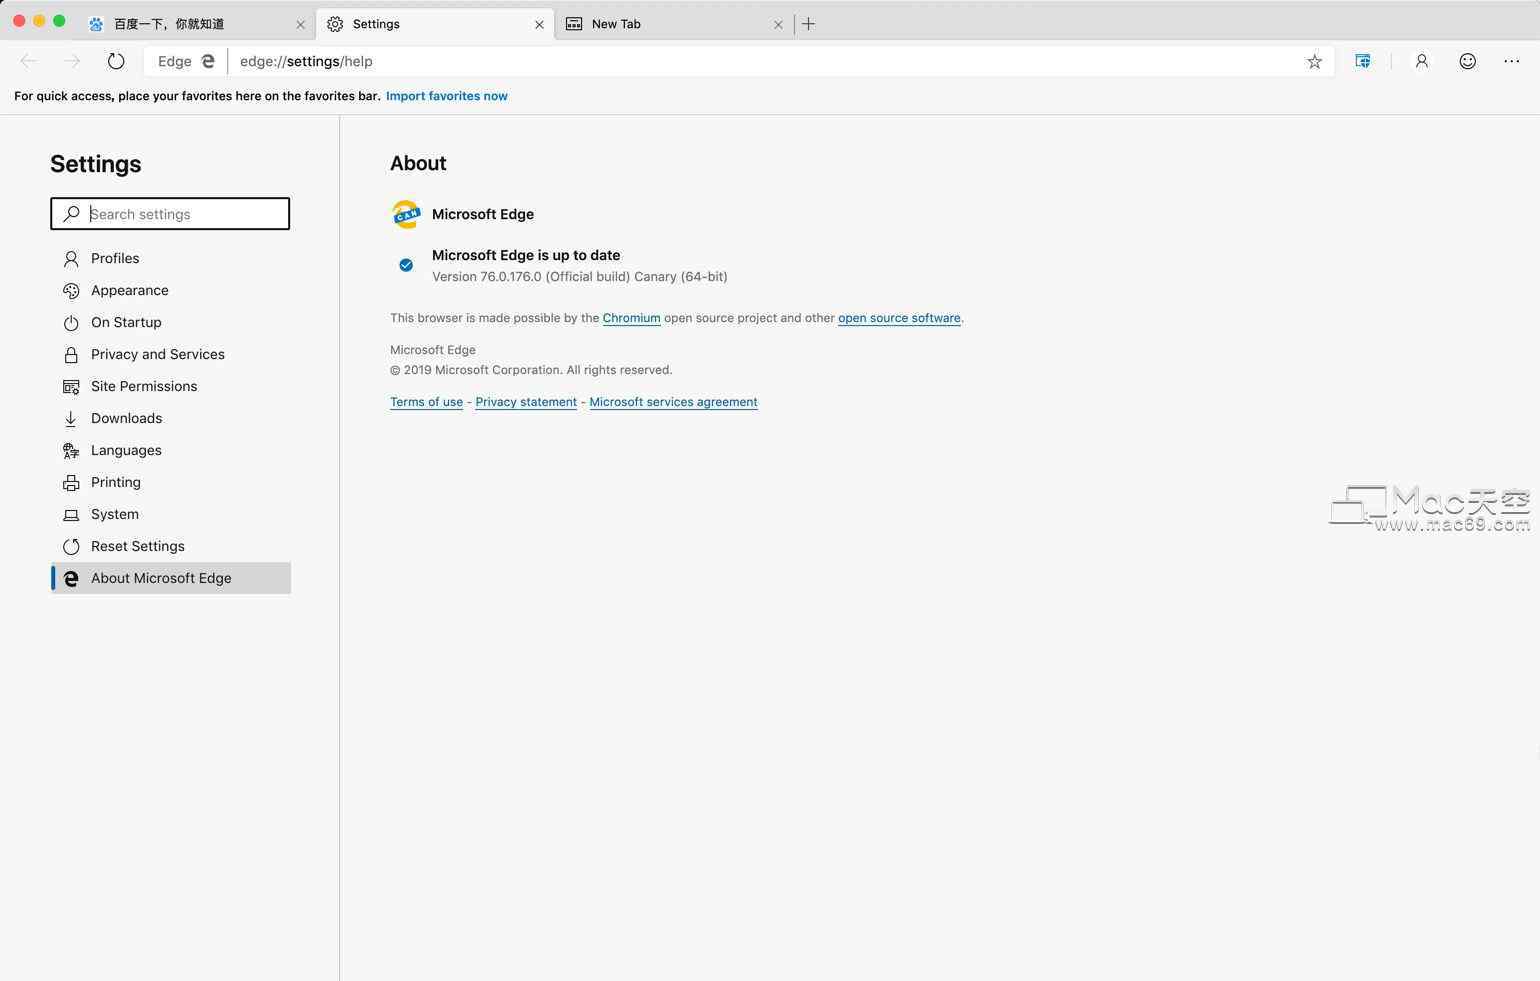Open Privacy and Services settings
This screenshot has height=981, width=1540.
(171, 354)
